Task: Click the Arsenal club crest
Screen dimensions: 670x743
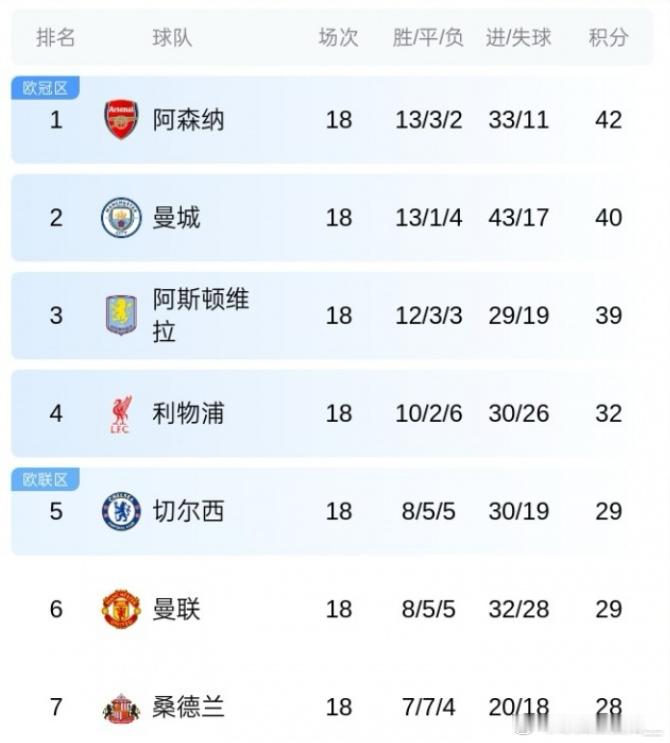Action: (x=121, y=119)
